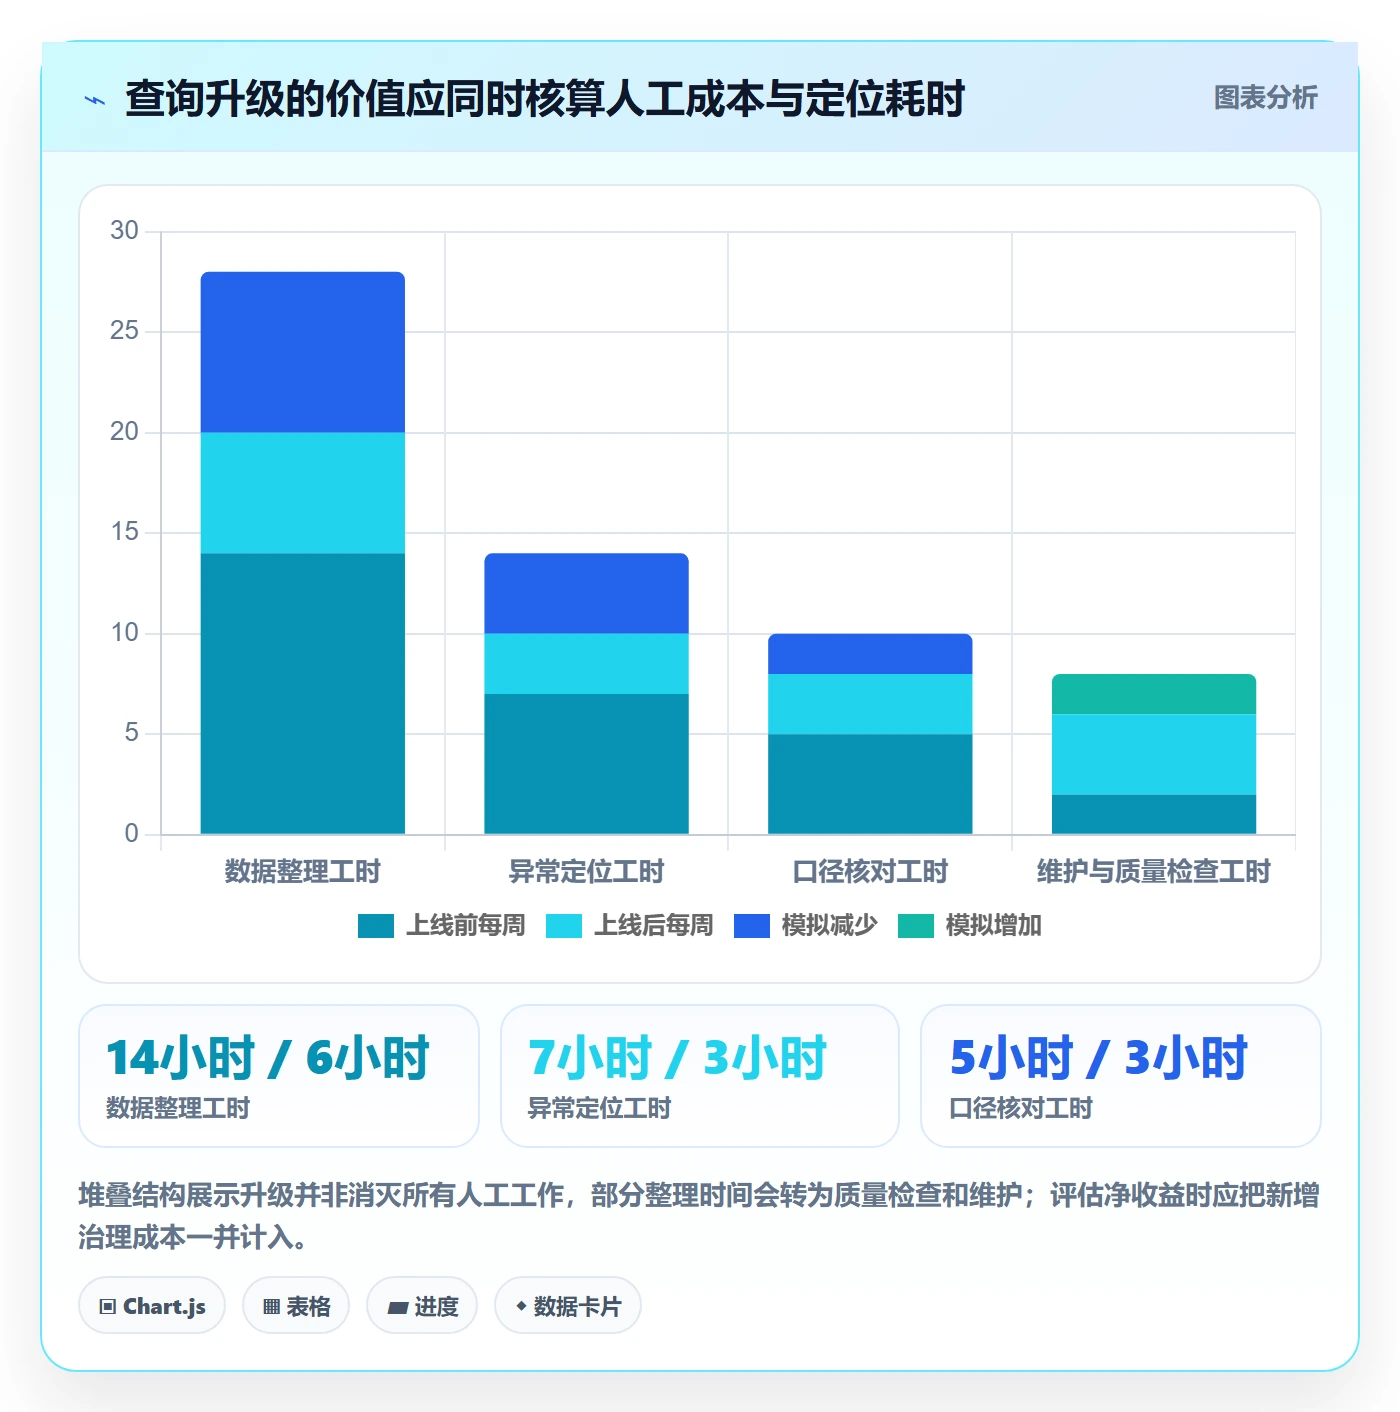Click the y-axis value 15

124,532
